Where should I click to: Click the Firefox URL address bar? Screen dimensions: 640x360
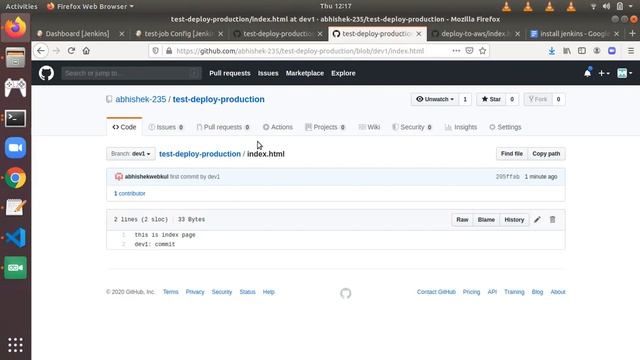tap(300, 51)
